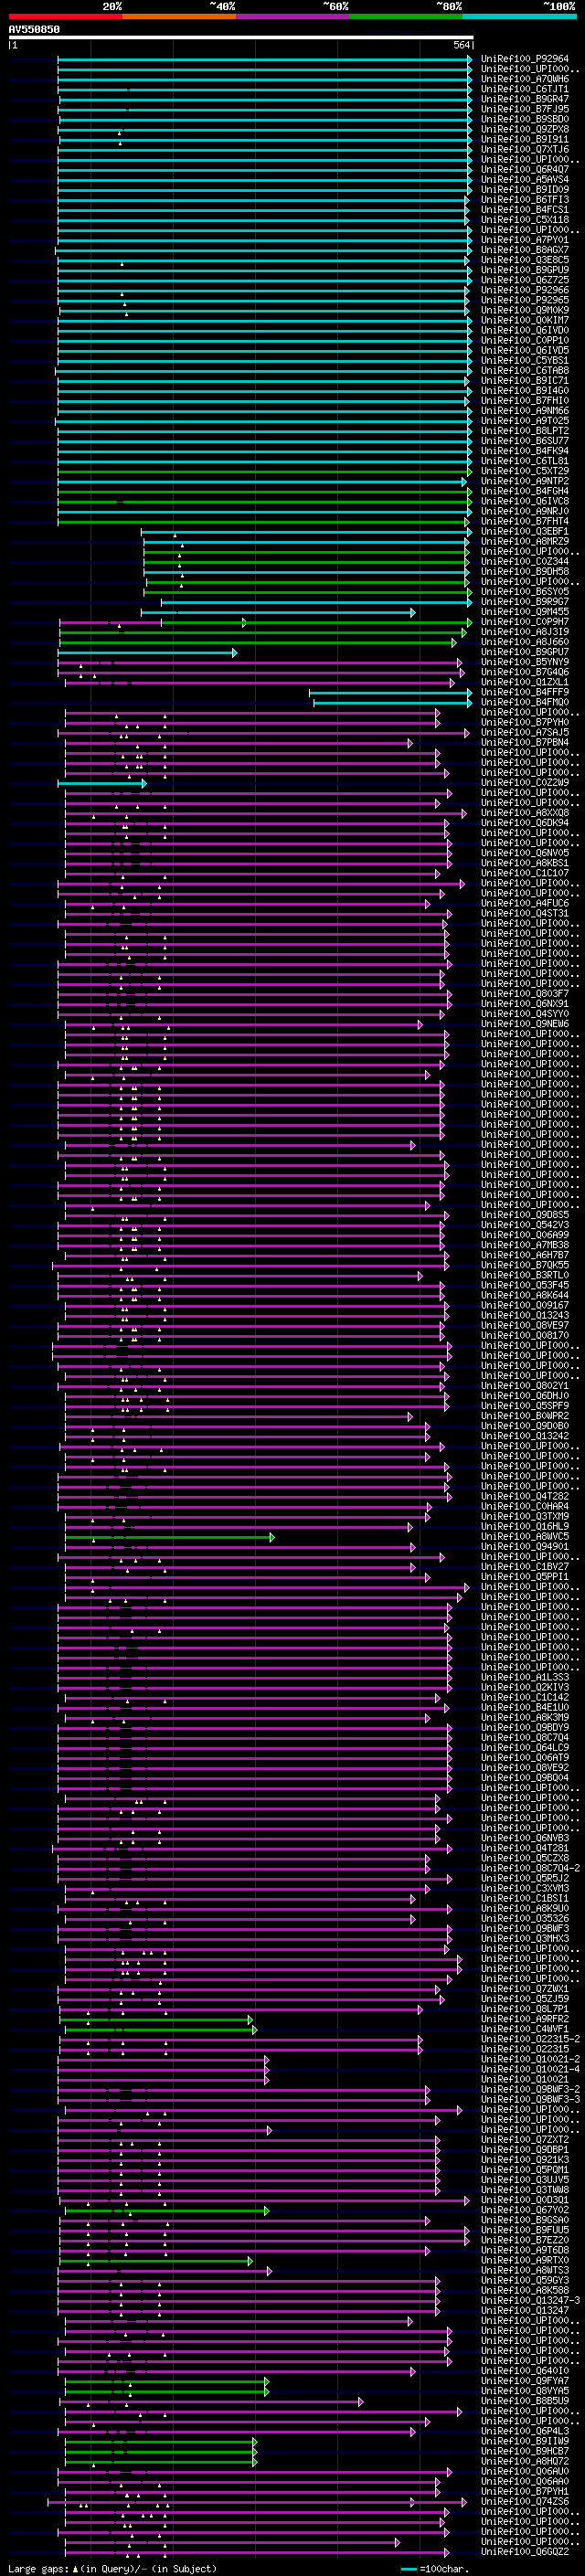Open hit UniRef100_Q9ZPX8
This screenshot has width=585, height=2576.
[x=525, y=129]
